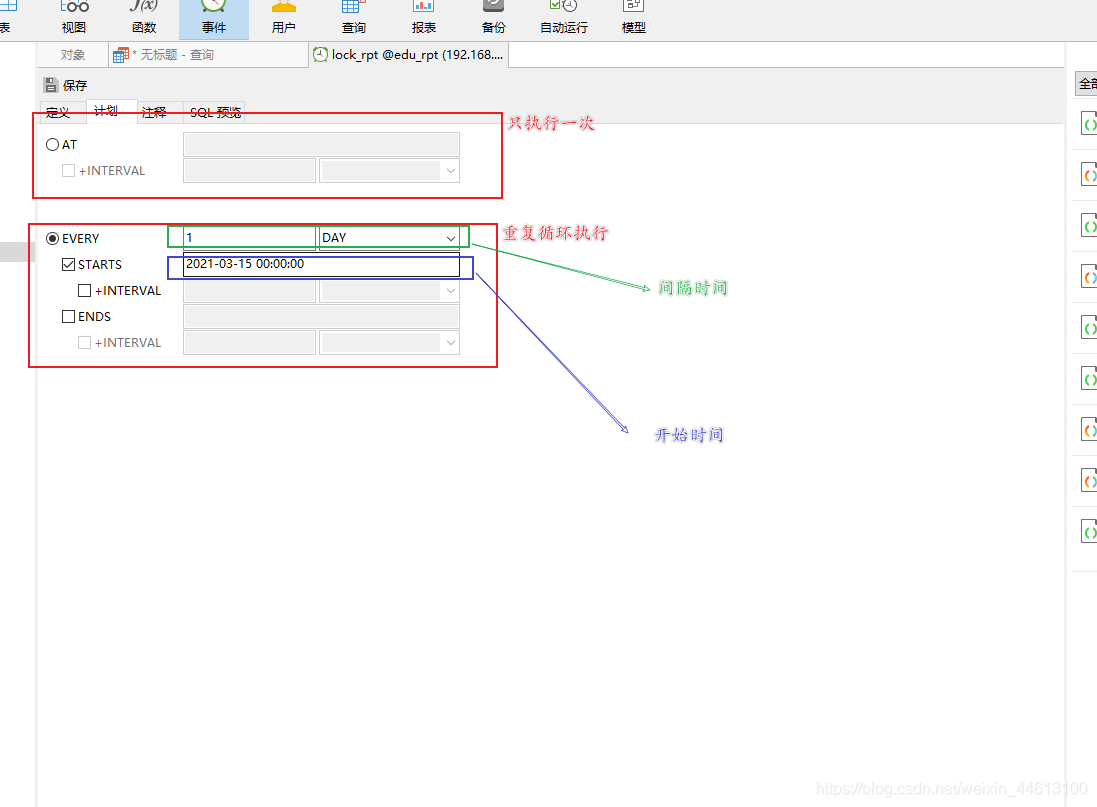Toggle +INTERVAL checkbox under AT

69,171
